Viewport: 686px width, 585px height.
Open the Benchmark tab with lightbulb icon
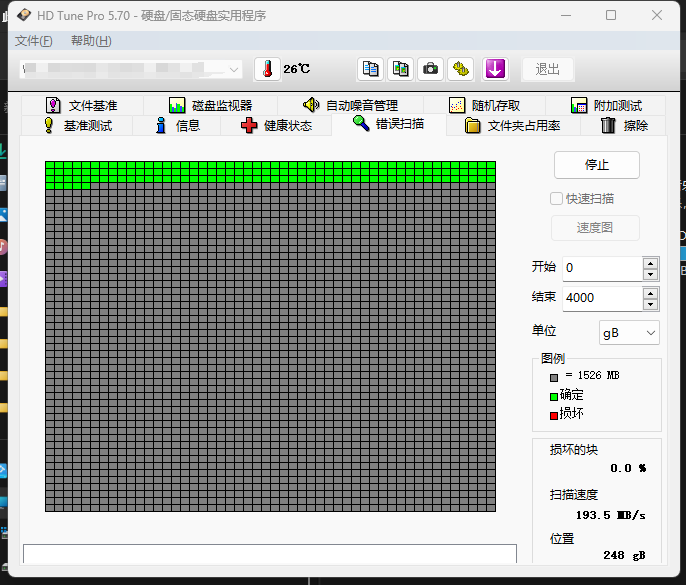point(78,126)
